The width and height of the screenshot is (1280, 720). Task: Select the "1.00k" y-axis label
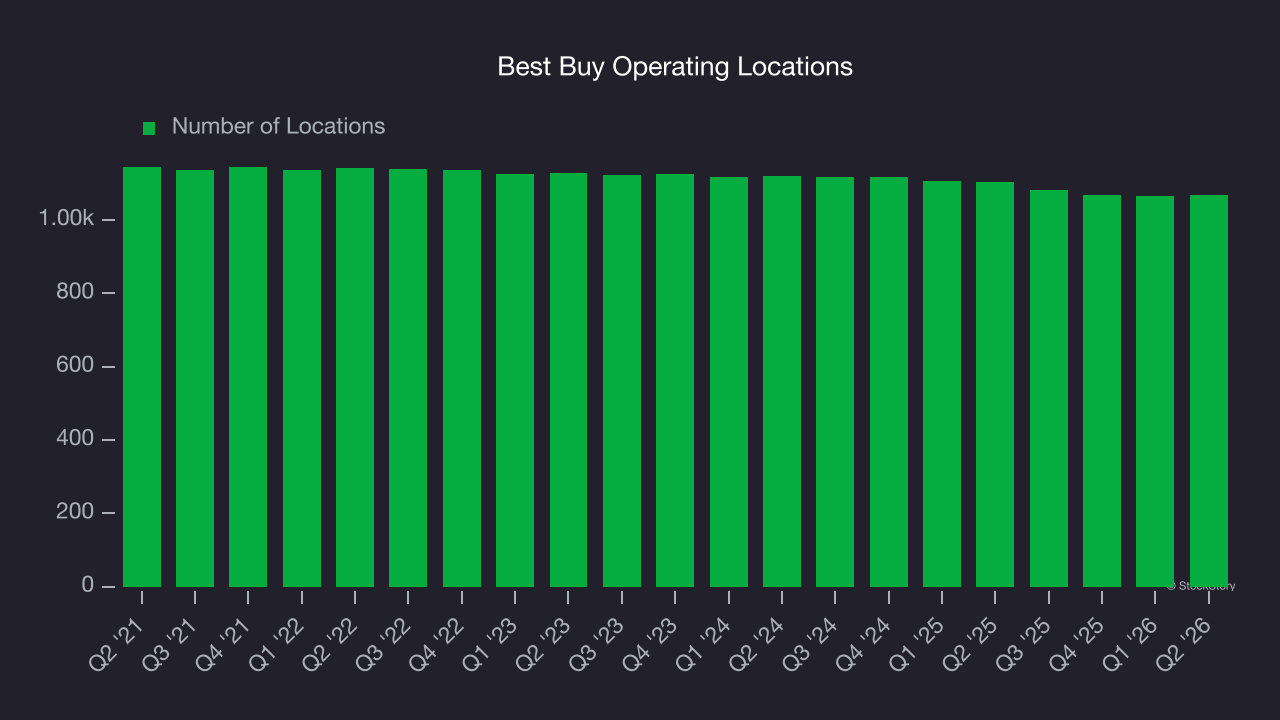[x=66, y=219]
